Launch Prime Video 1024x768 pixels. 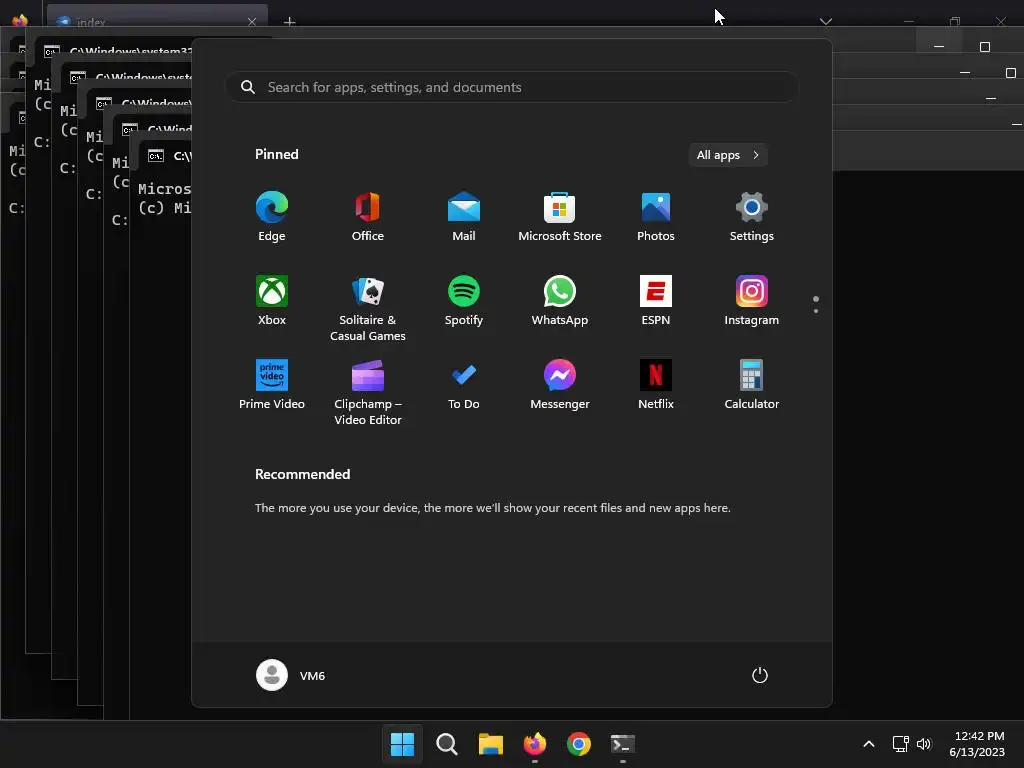(x=272, y=385)
